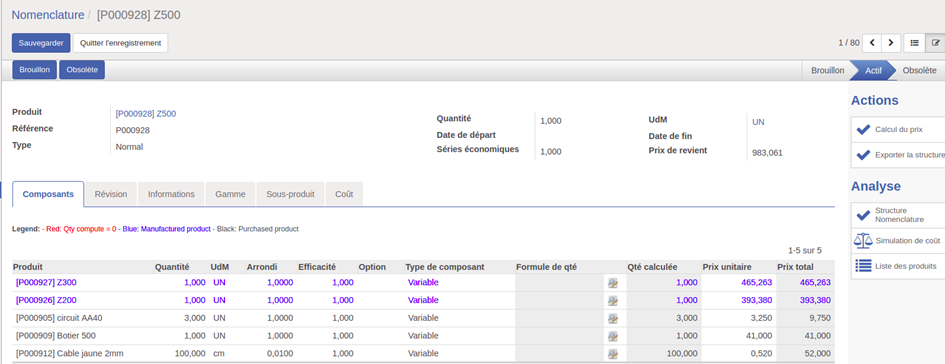Navigate to Nomenclature breadcrumb
The height and width of the screenshot is (364, 945).
48,14
